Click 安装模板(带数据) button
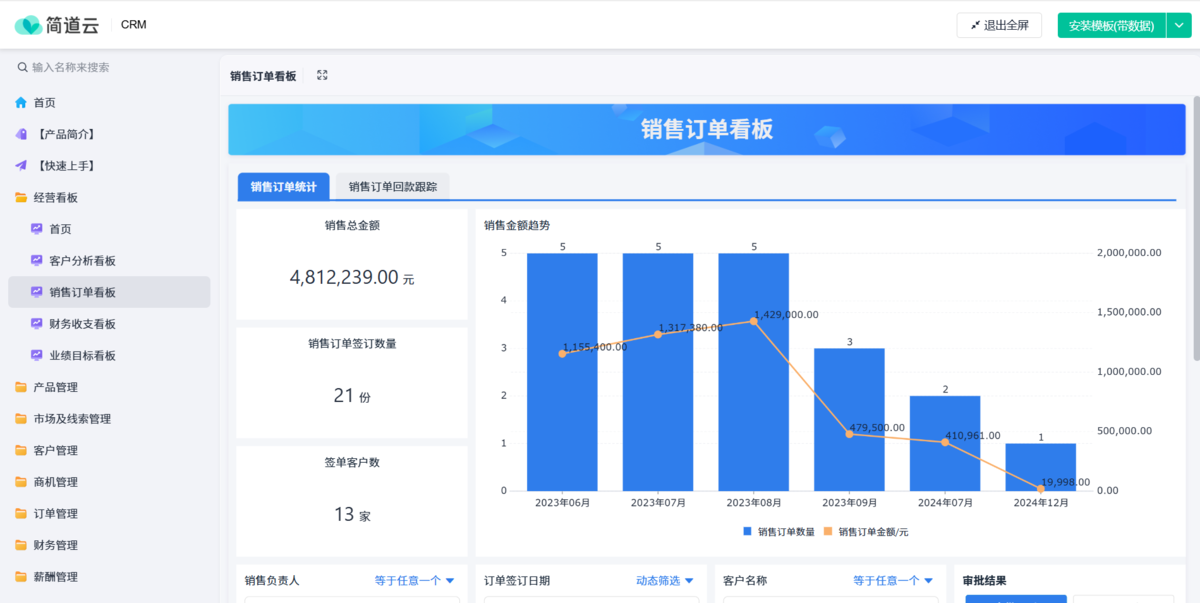Screen dimensions: 1200x603 tap(1111, 25)
